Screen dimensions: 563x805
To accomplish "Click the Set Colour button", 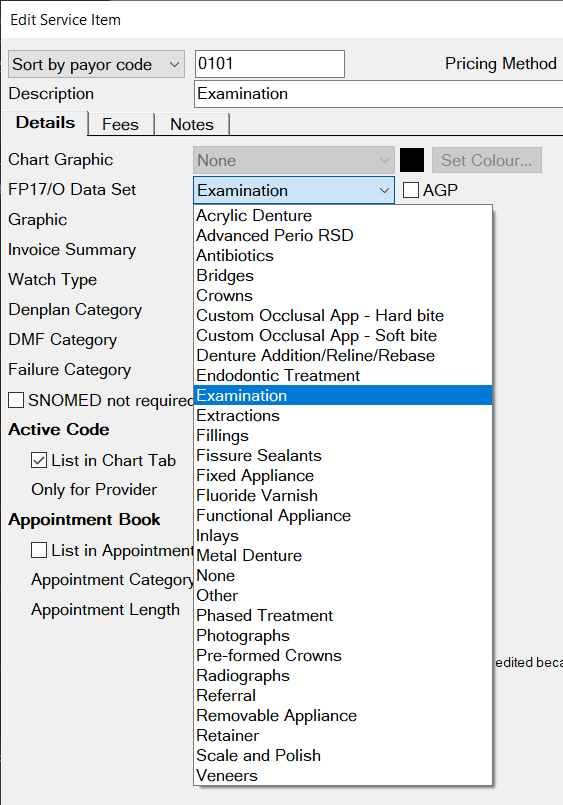I will pyautogui.click(x=487, y=160).
